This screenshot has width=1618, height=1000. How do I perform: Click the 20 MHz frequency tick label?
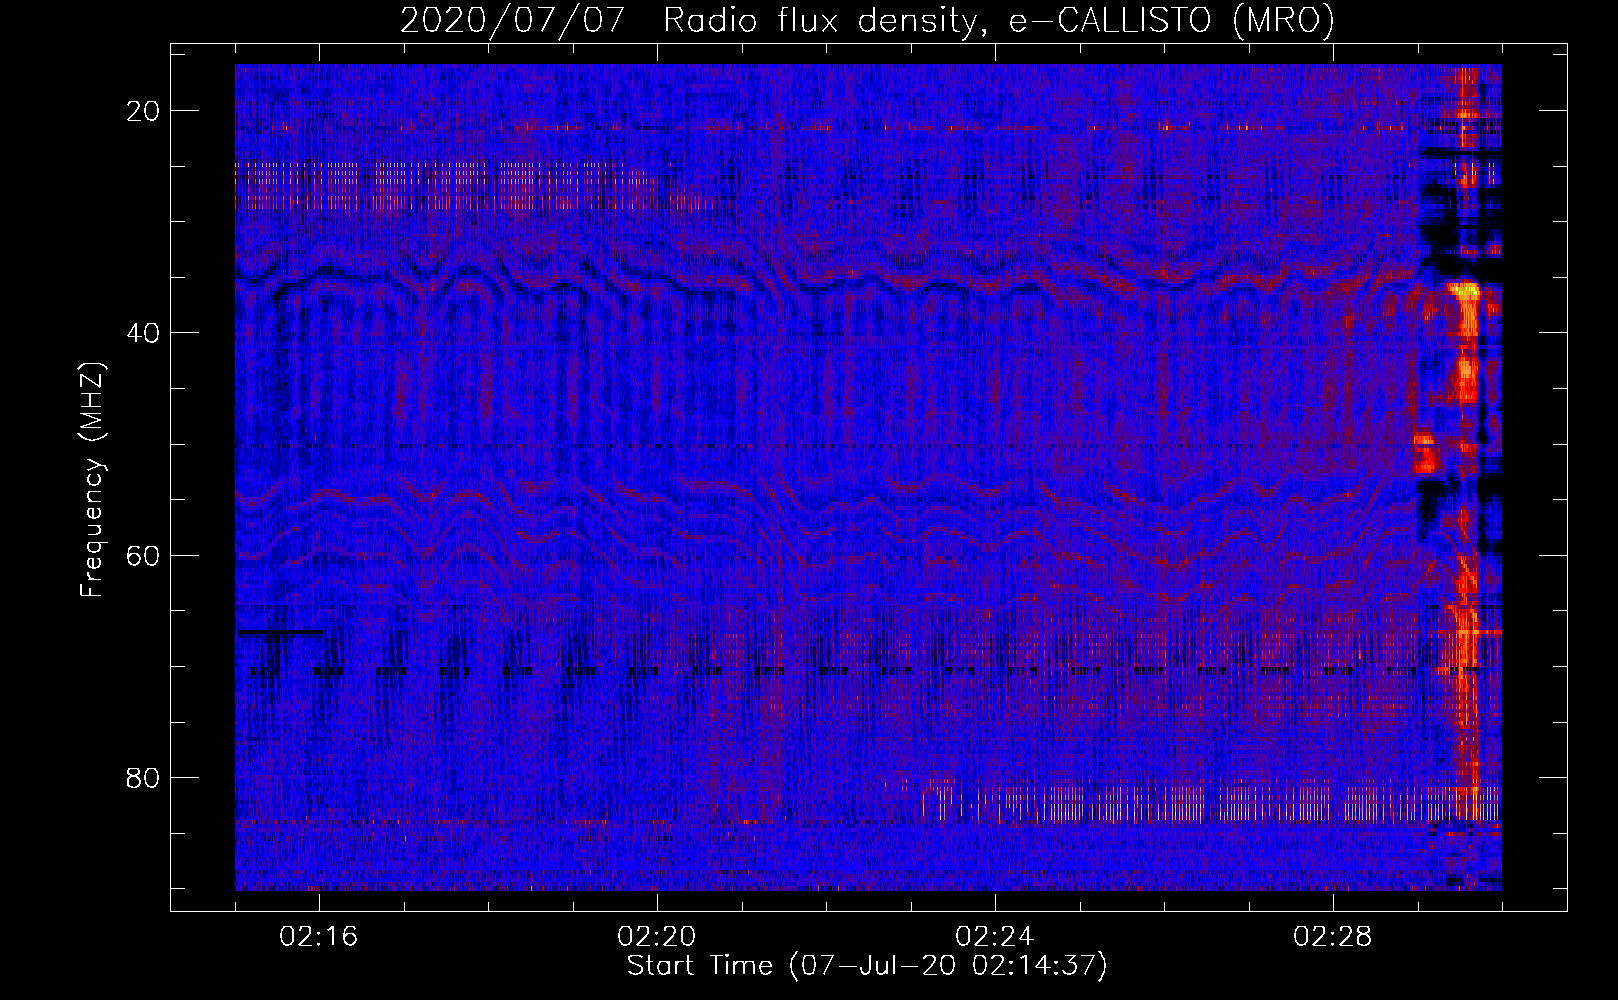click(x=144, y=111)
